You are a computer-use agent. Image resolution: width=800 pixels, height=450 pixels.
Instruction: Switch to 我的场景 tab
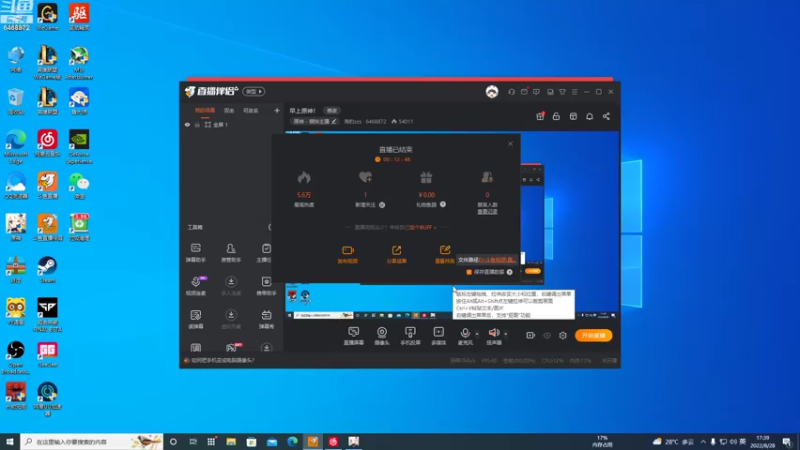pos(205,110)
